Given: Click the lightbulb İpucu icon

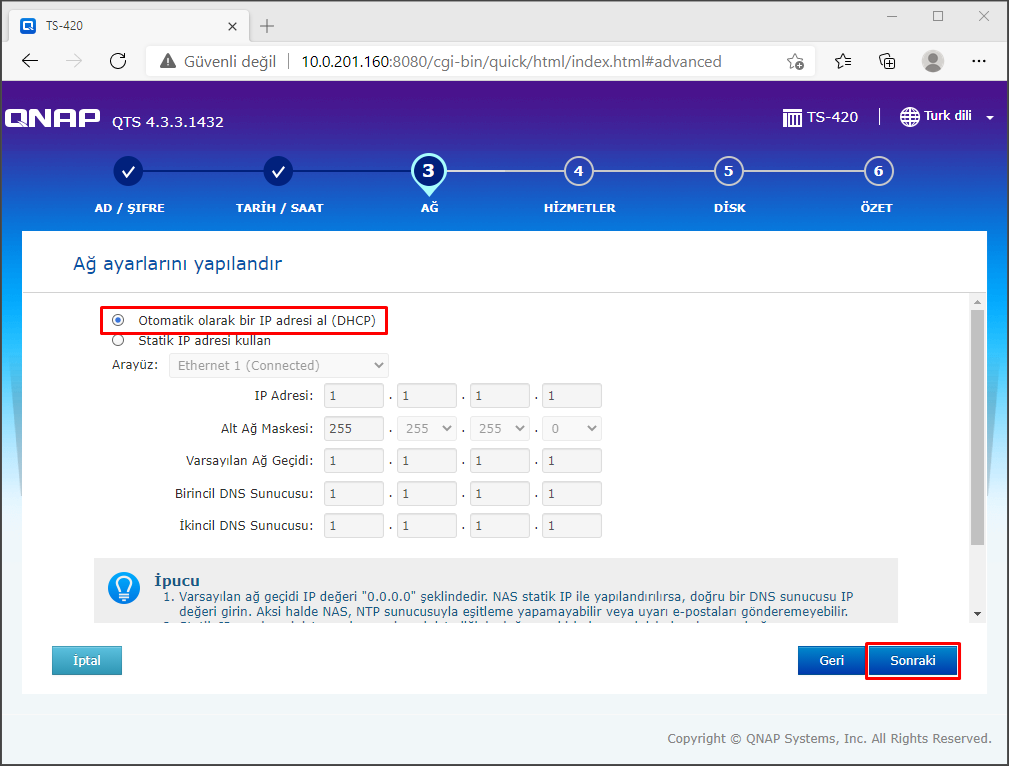Looking at the screenshot, I should click(124, 588).
